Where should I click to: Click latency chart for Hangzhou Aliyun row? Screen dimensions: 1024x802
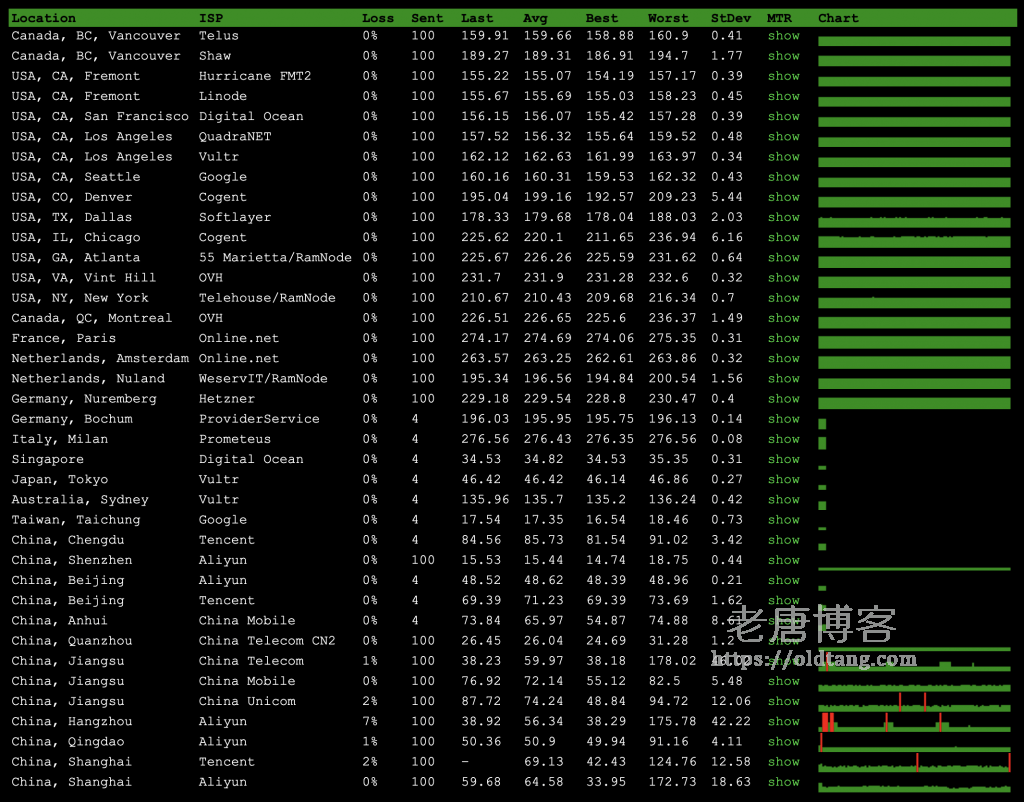click(x=914, y=722)
